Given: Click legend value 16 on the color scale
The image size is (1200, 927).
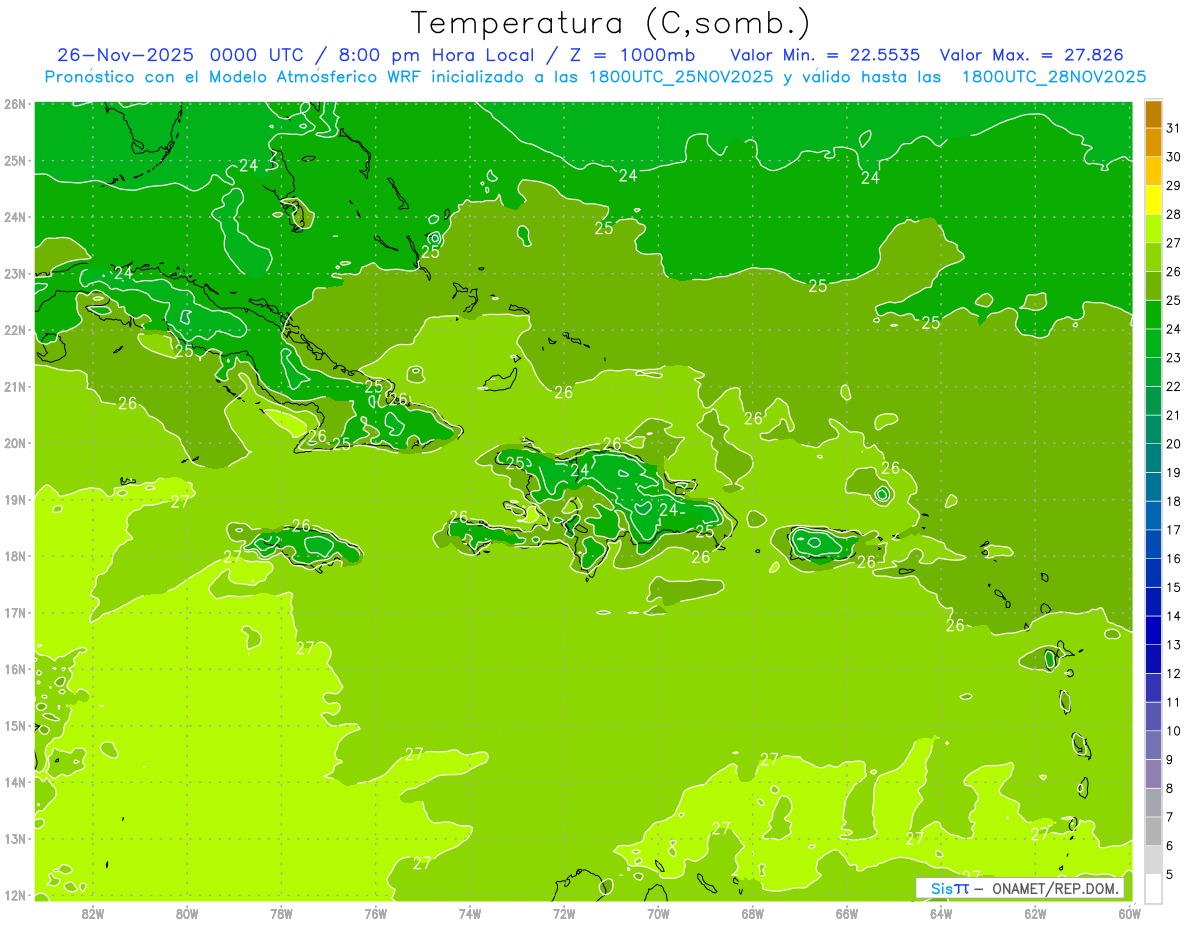Looking at the screenshot, I should (x=1173, y=558).
